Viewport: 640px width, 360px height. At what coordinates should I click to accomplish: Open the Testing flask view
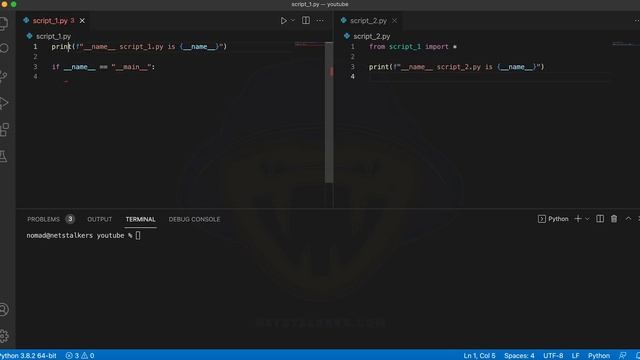click(4, 156)
